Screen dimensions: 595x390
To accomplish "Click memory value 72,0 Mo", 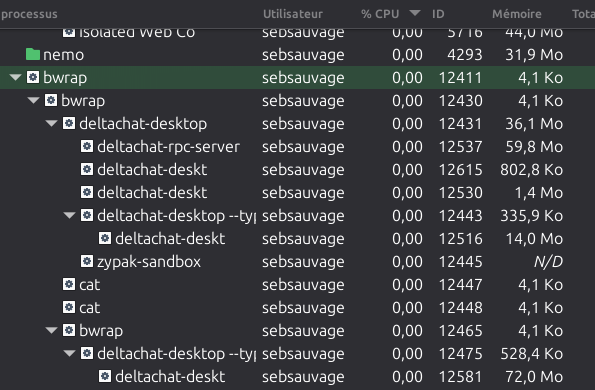I will point(534,377).
